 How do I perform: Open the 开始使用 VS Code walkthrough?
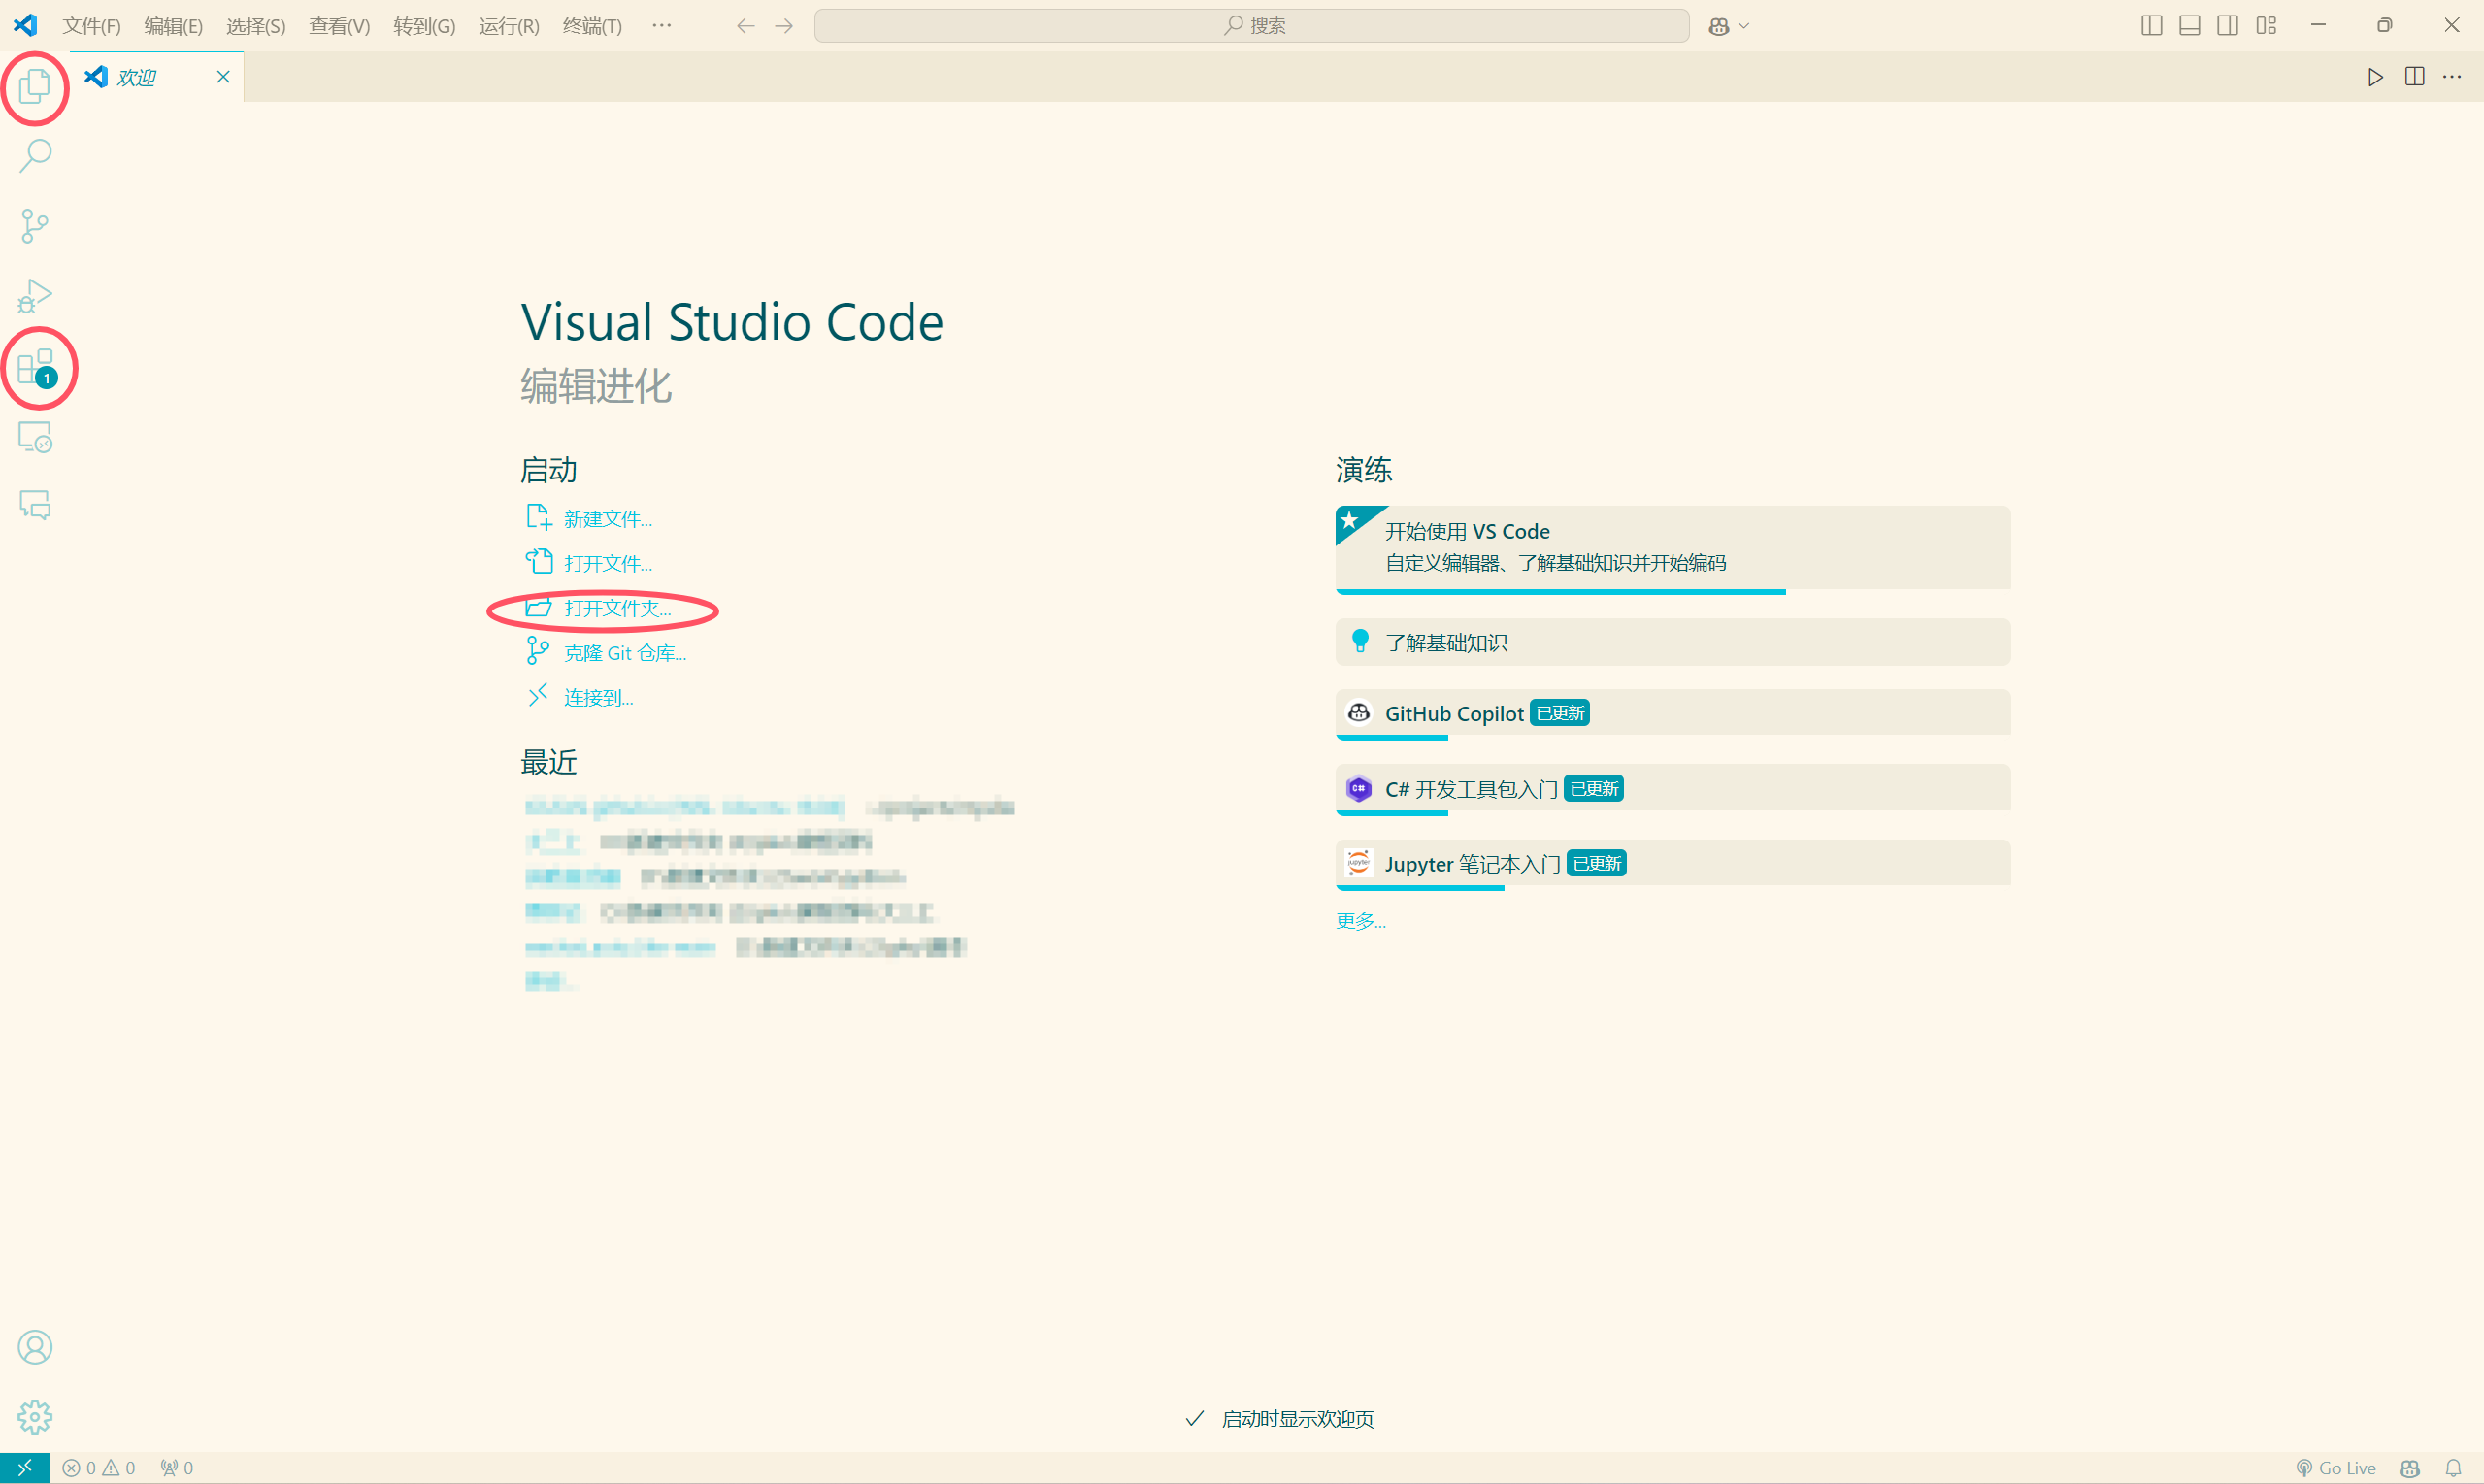coord(1673,548)
